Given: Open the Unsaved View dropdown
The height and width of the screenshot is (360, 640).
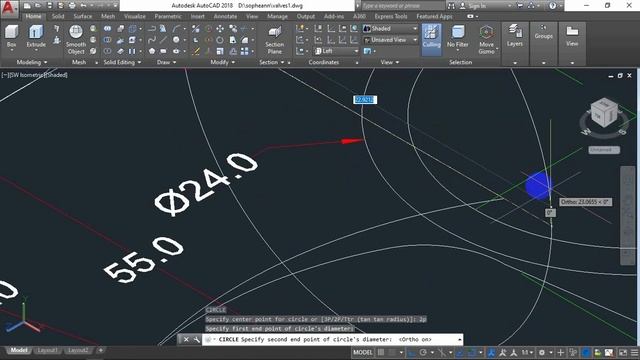Looking at the screenshot, I should tap(391, 40).
